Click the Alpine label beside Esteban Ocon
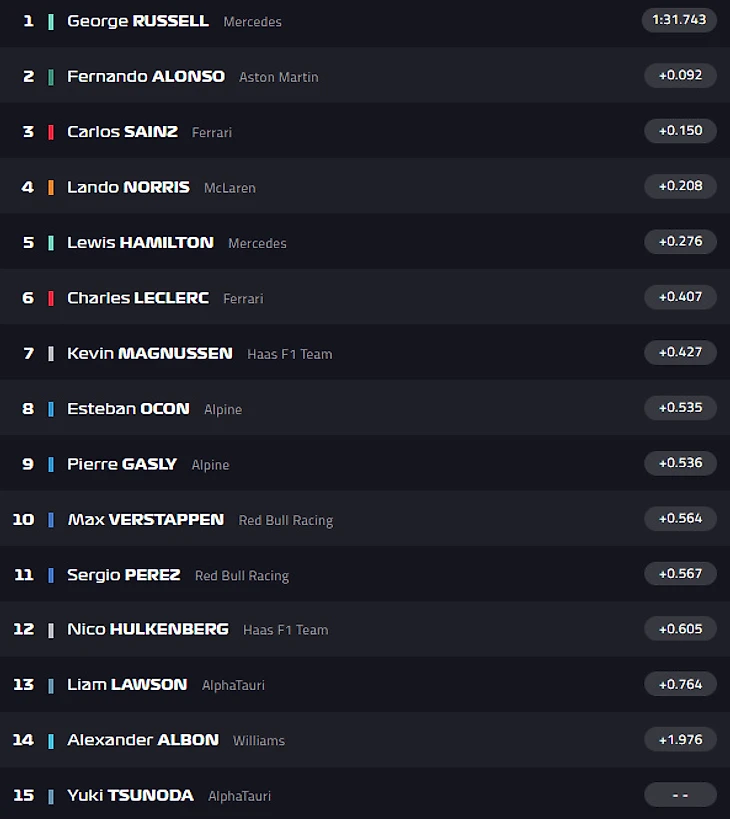This screenshot has height=819, width=730. [x=223, y=409]
